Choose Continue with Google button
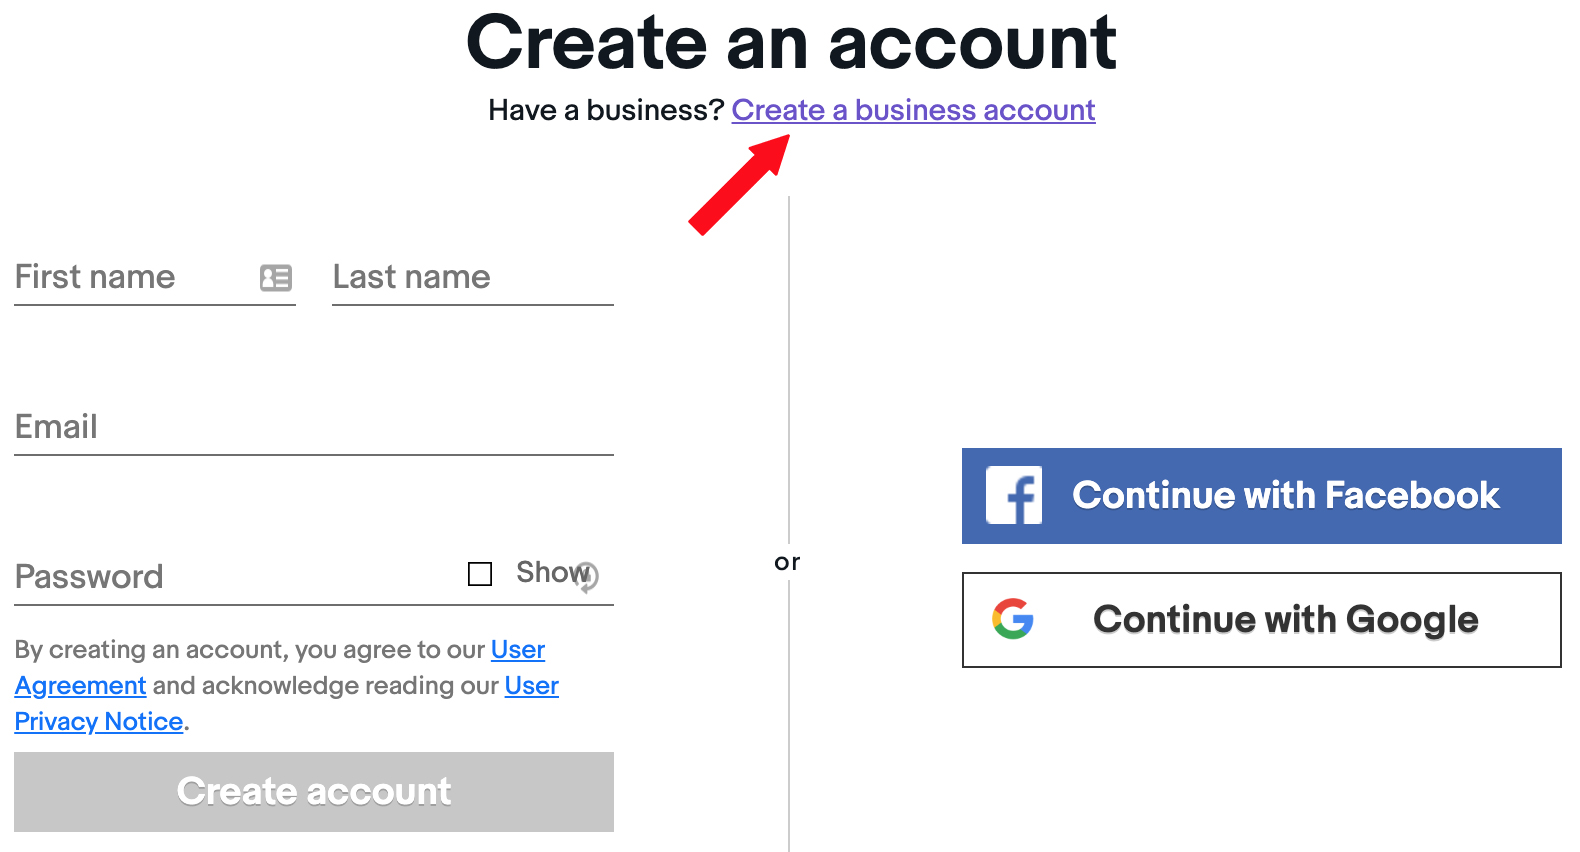 pyautogui.click(x=1262, y=620)
